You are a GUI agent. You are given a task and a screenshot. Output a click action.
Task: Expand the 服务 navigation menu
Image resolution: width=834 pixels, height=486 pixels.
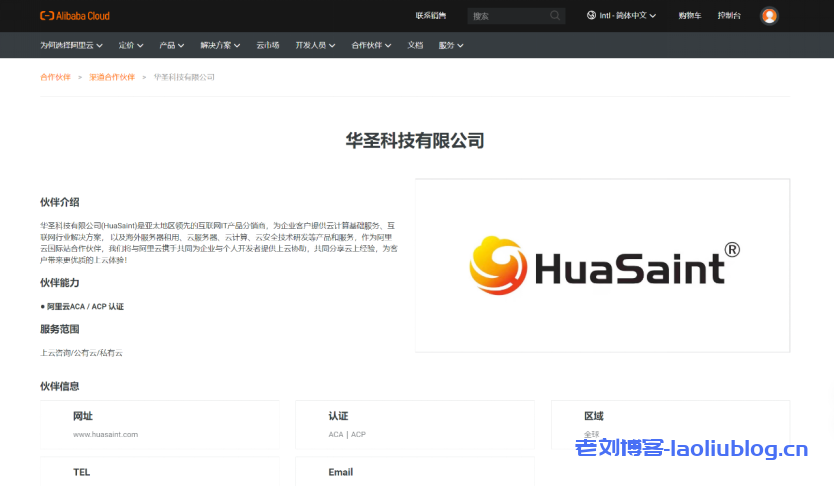[x=450, y=45]
